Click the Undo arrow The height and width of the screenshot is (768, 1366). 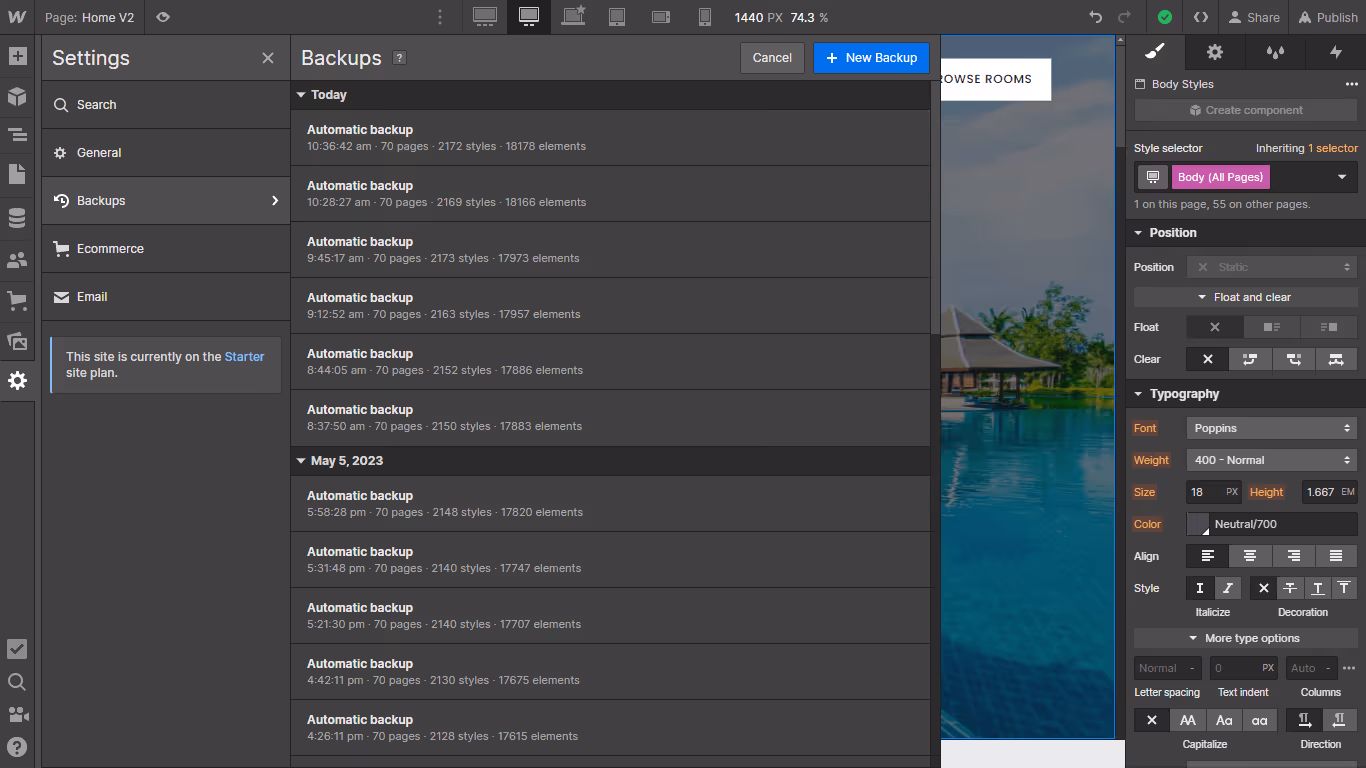tap(1096, 17)
